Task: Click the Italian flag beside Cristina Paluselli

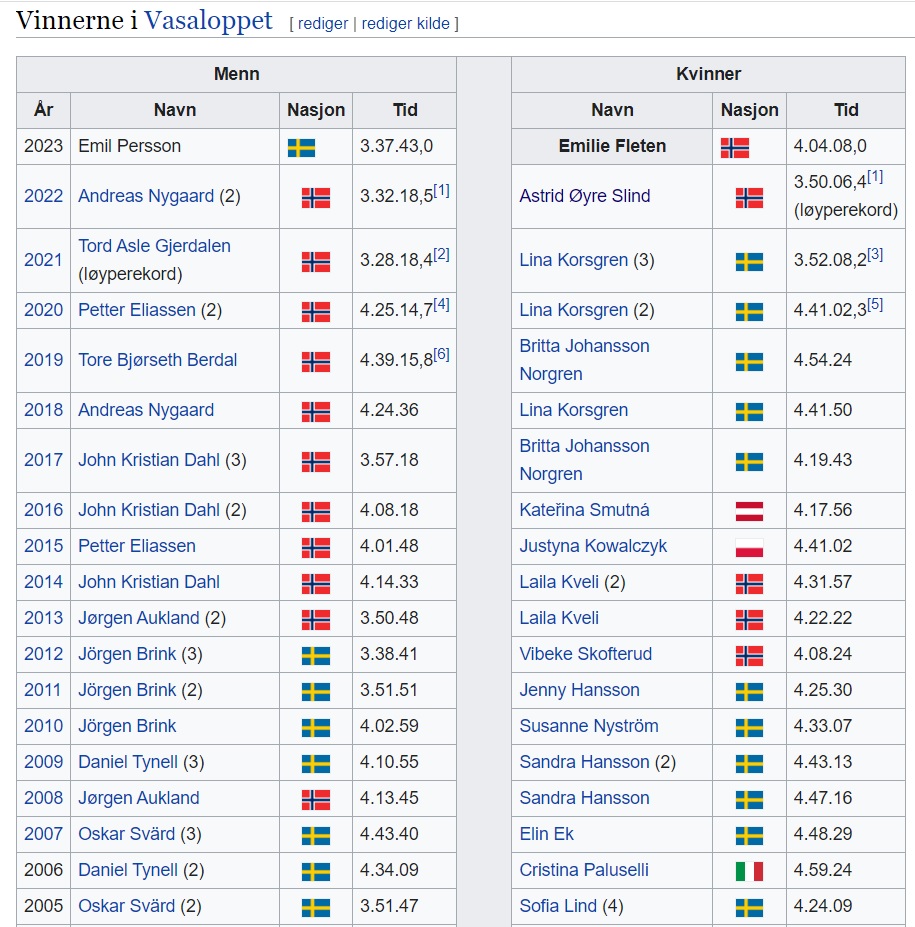Action: coord(749,871)
